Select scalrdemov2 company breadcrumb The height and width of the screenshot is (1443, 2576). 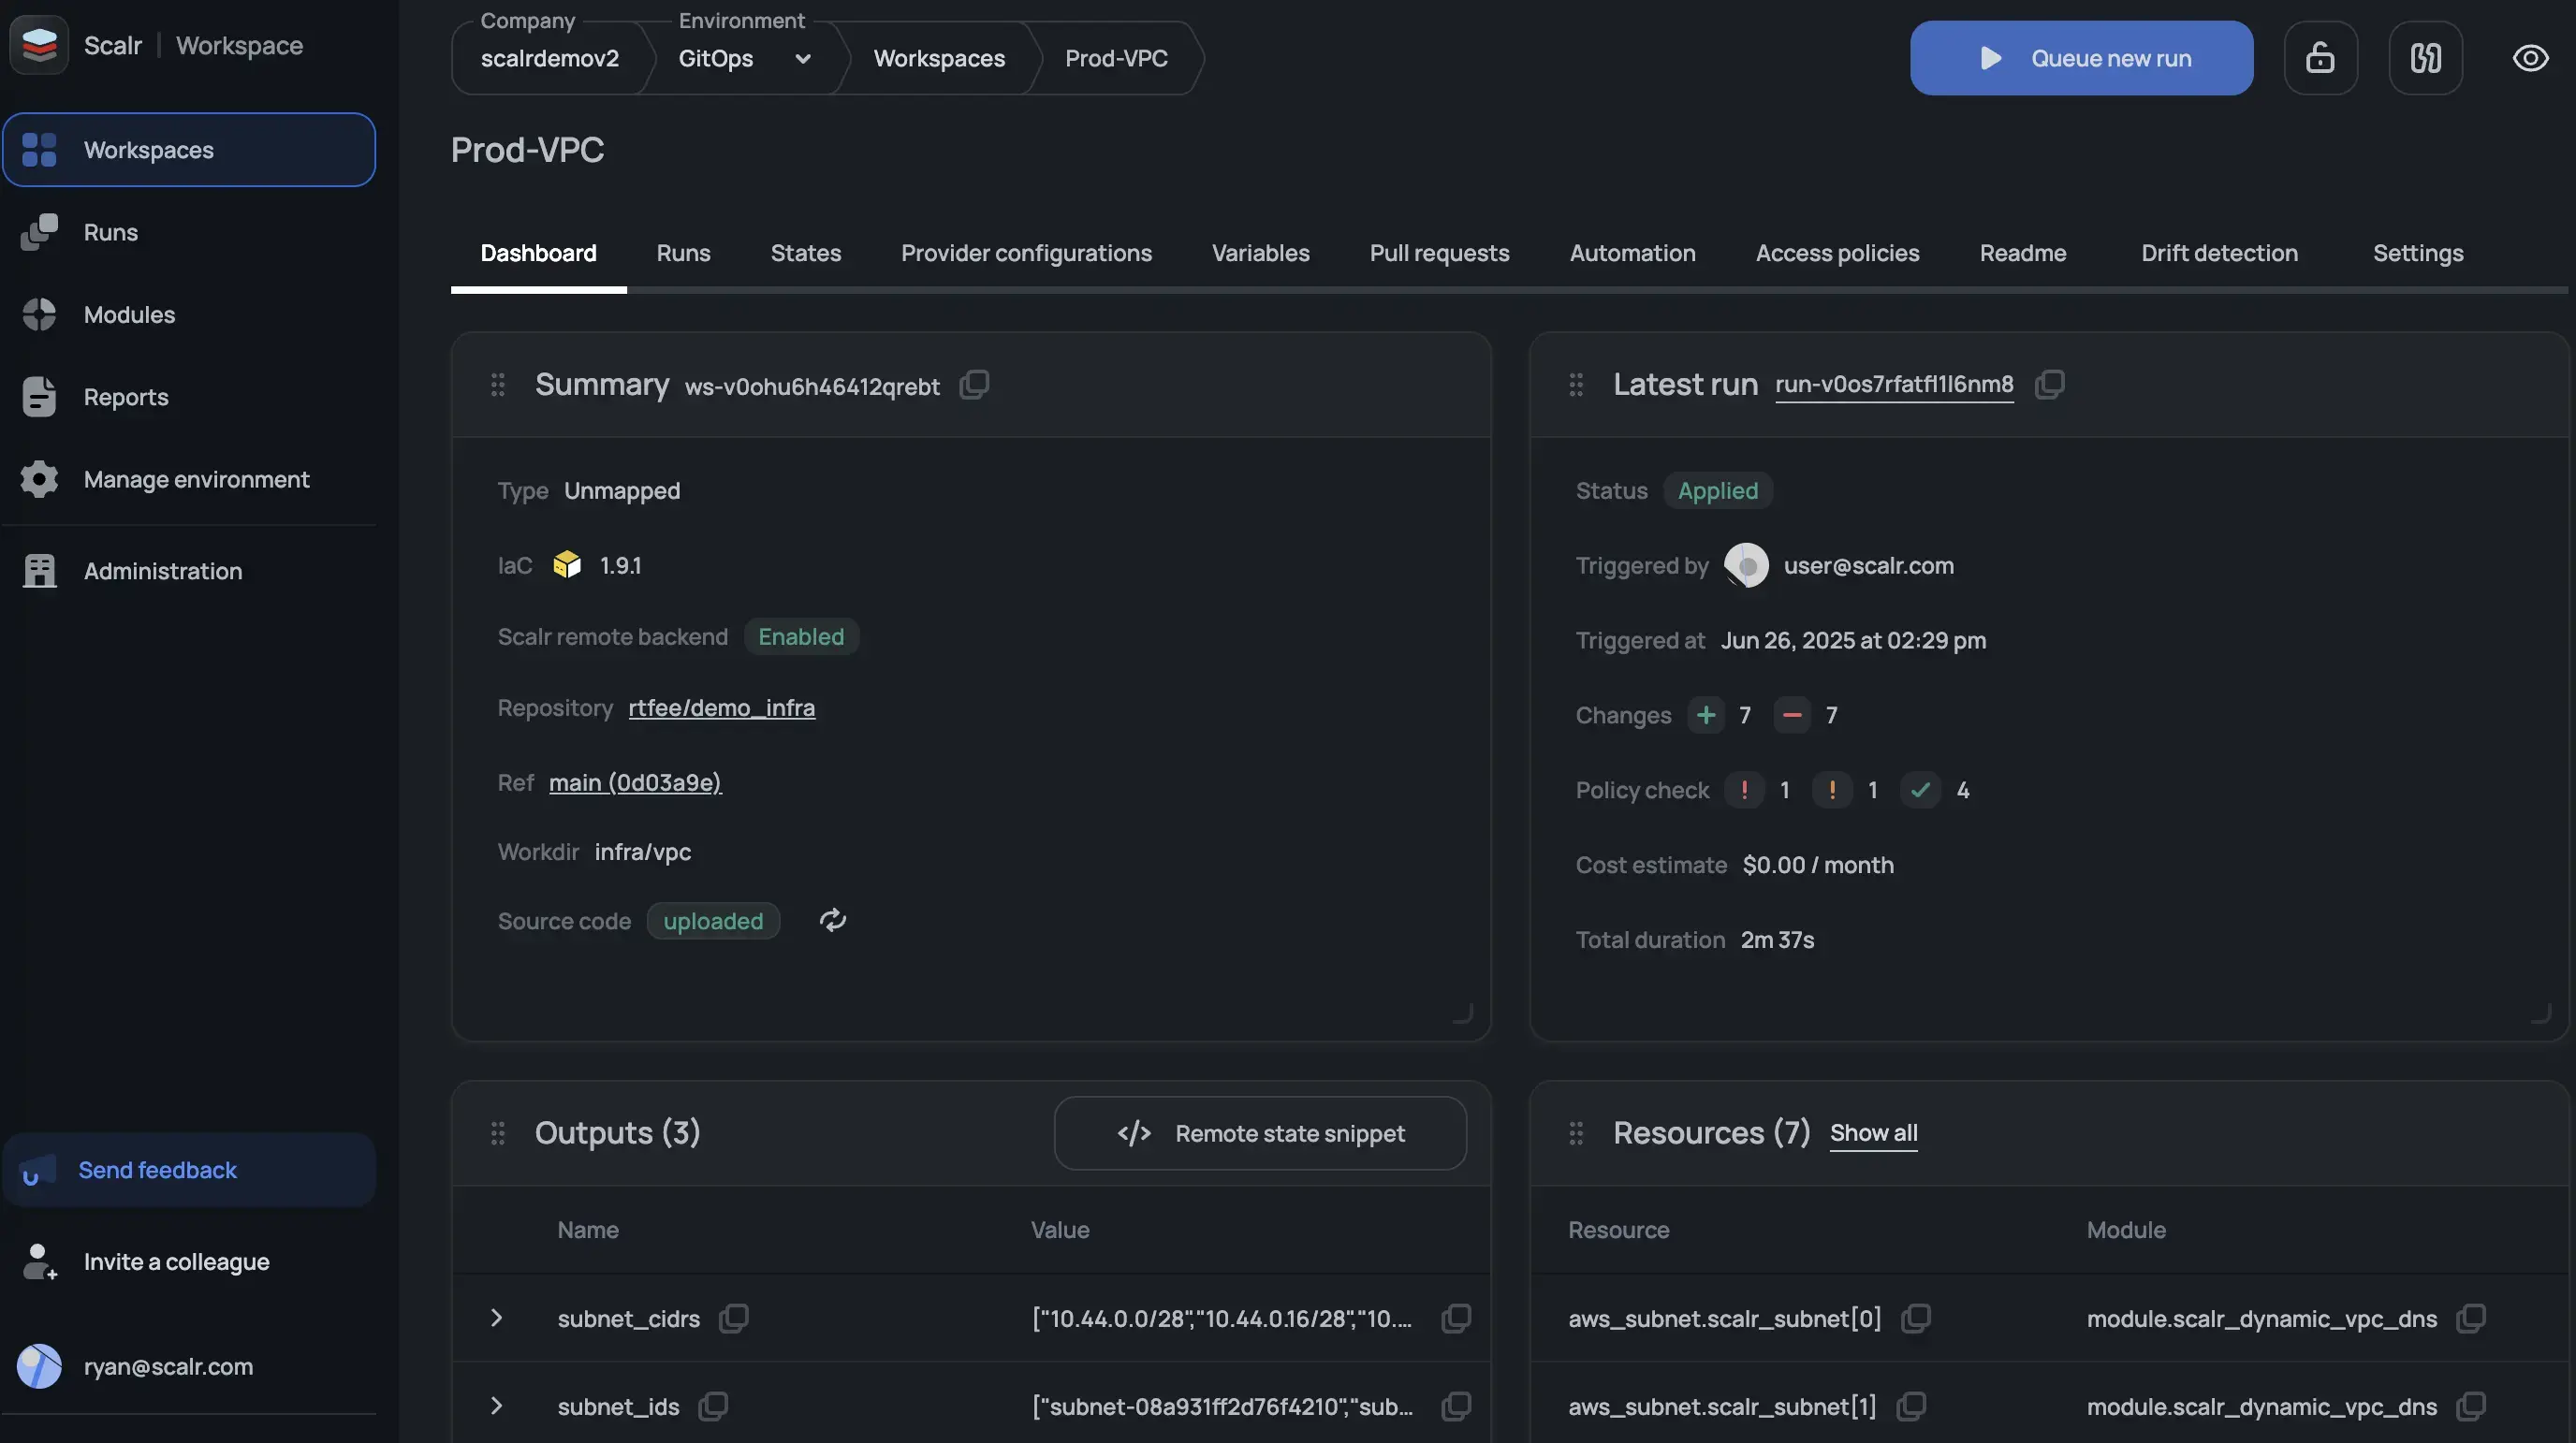click(549, 59)
